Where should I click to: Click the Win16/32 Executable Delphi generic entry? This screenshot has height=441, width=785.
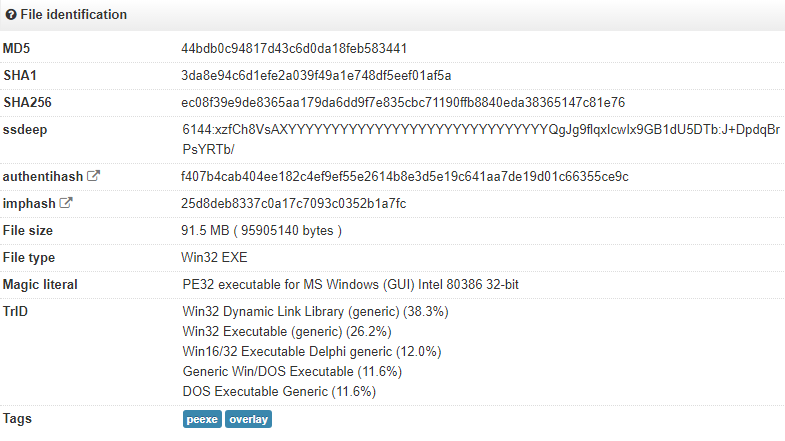coord(311,351)
